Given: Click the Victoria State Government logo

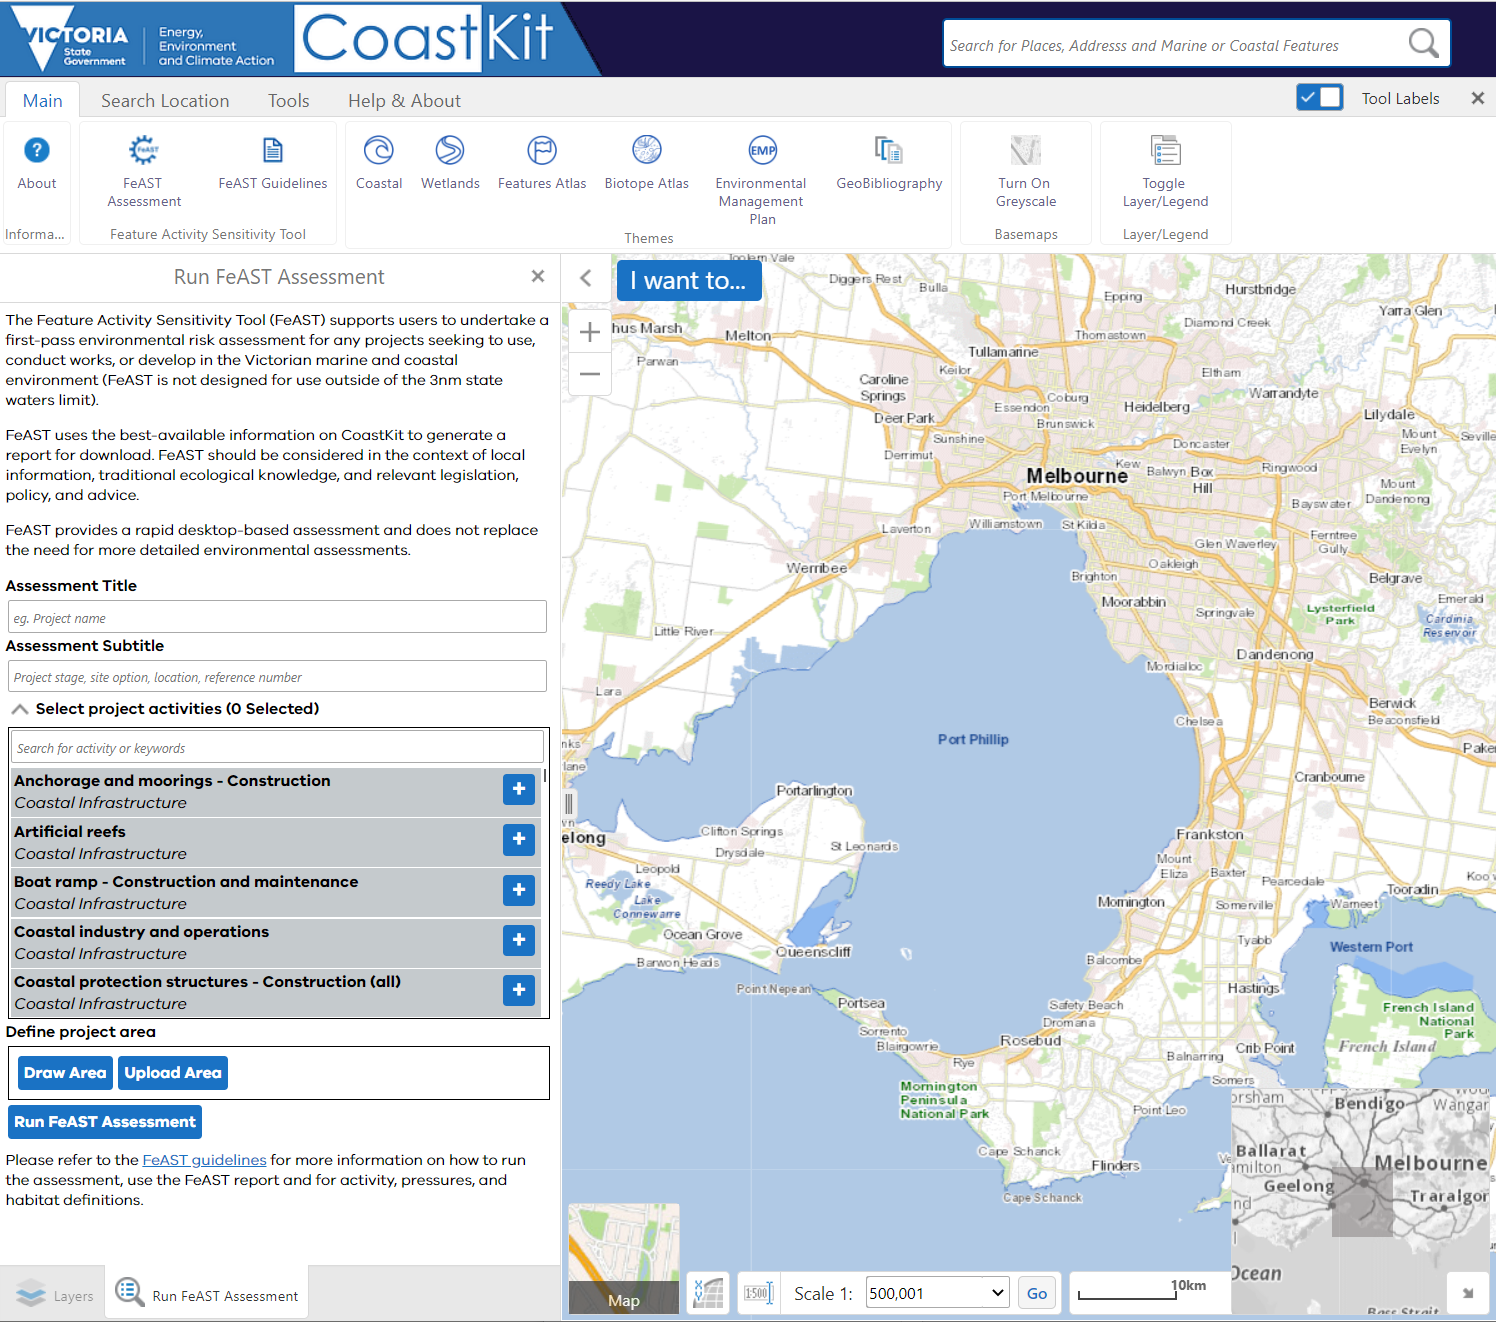Looking at the screenshot, I should (x=72, y=38).
